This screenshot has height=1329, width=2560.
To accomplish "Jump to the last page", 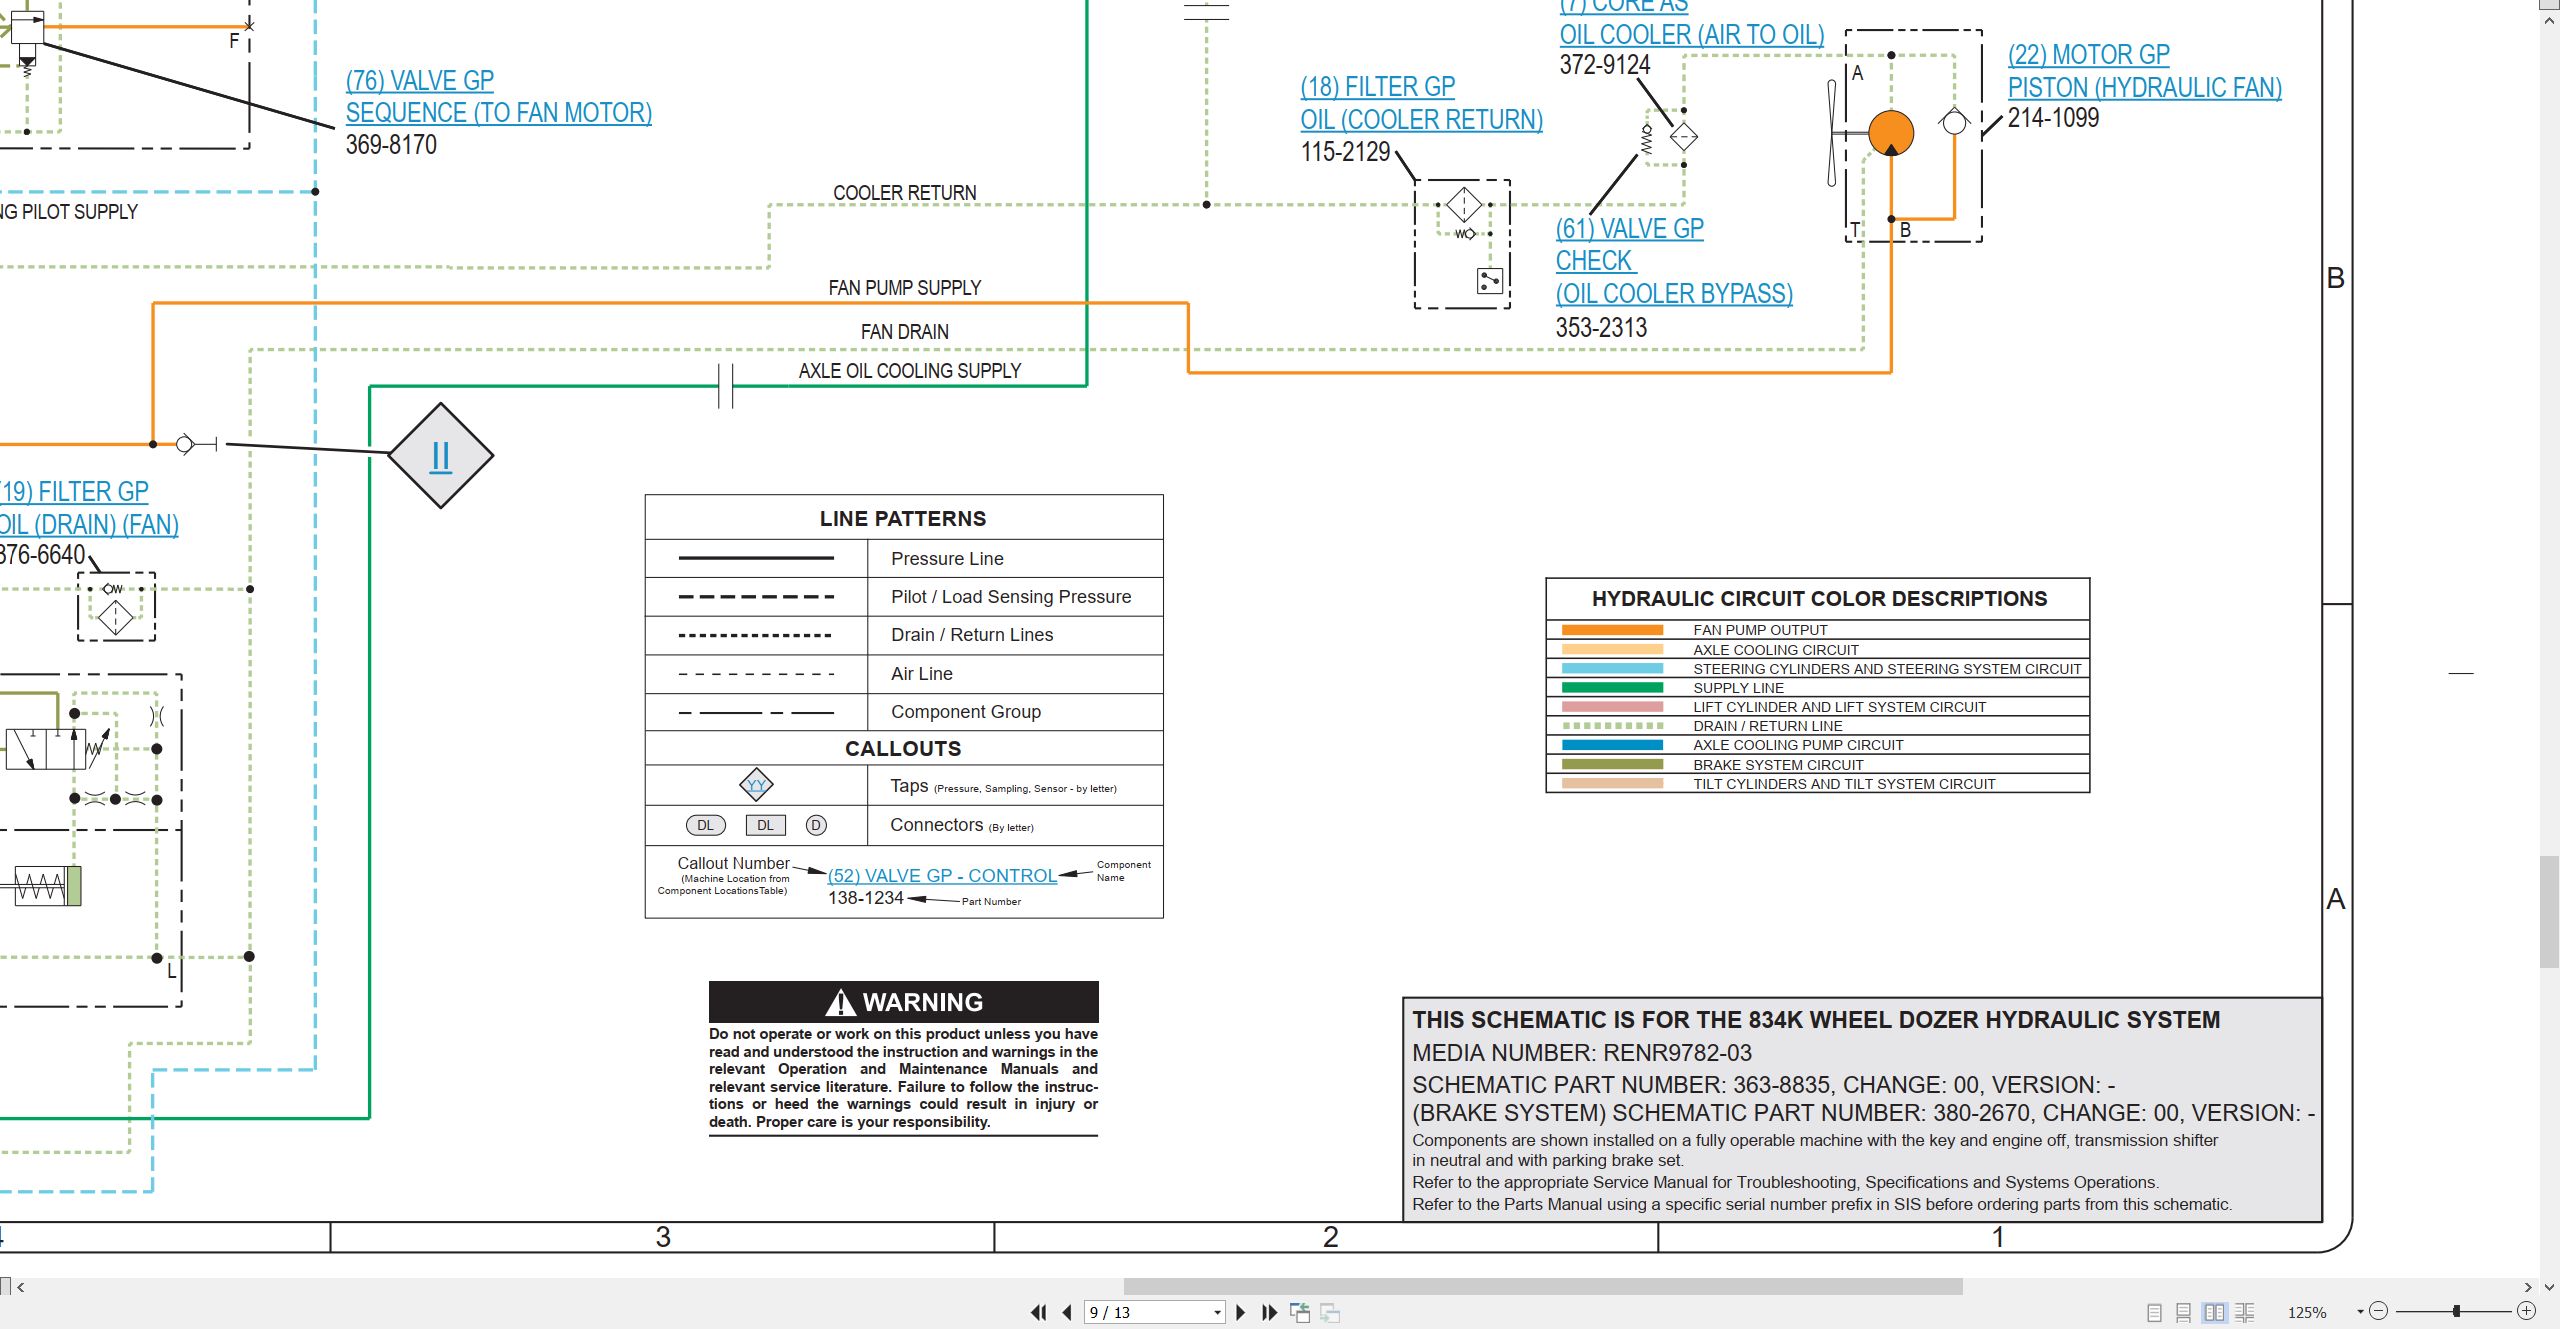I will [1269, 1312].
